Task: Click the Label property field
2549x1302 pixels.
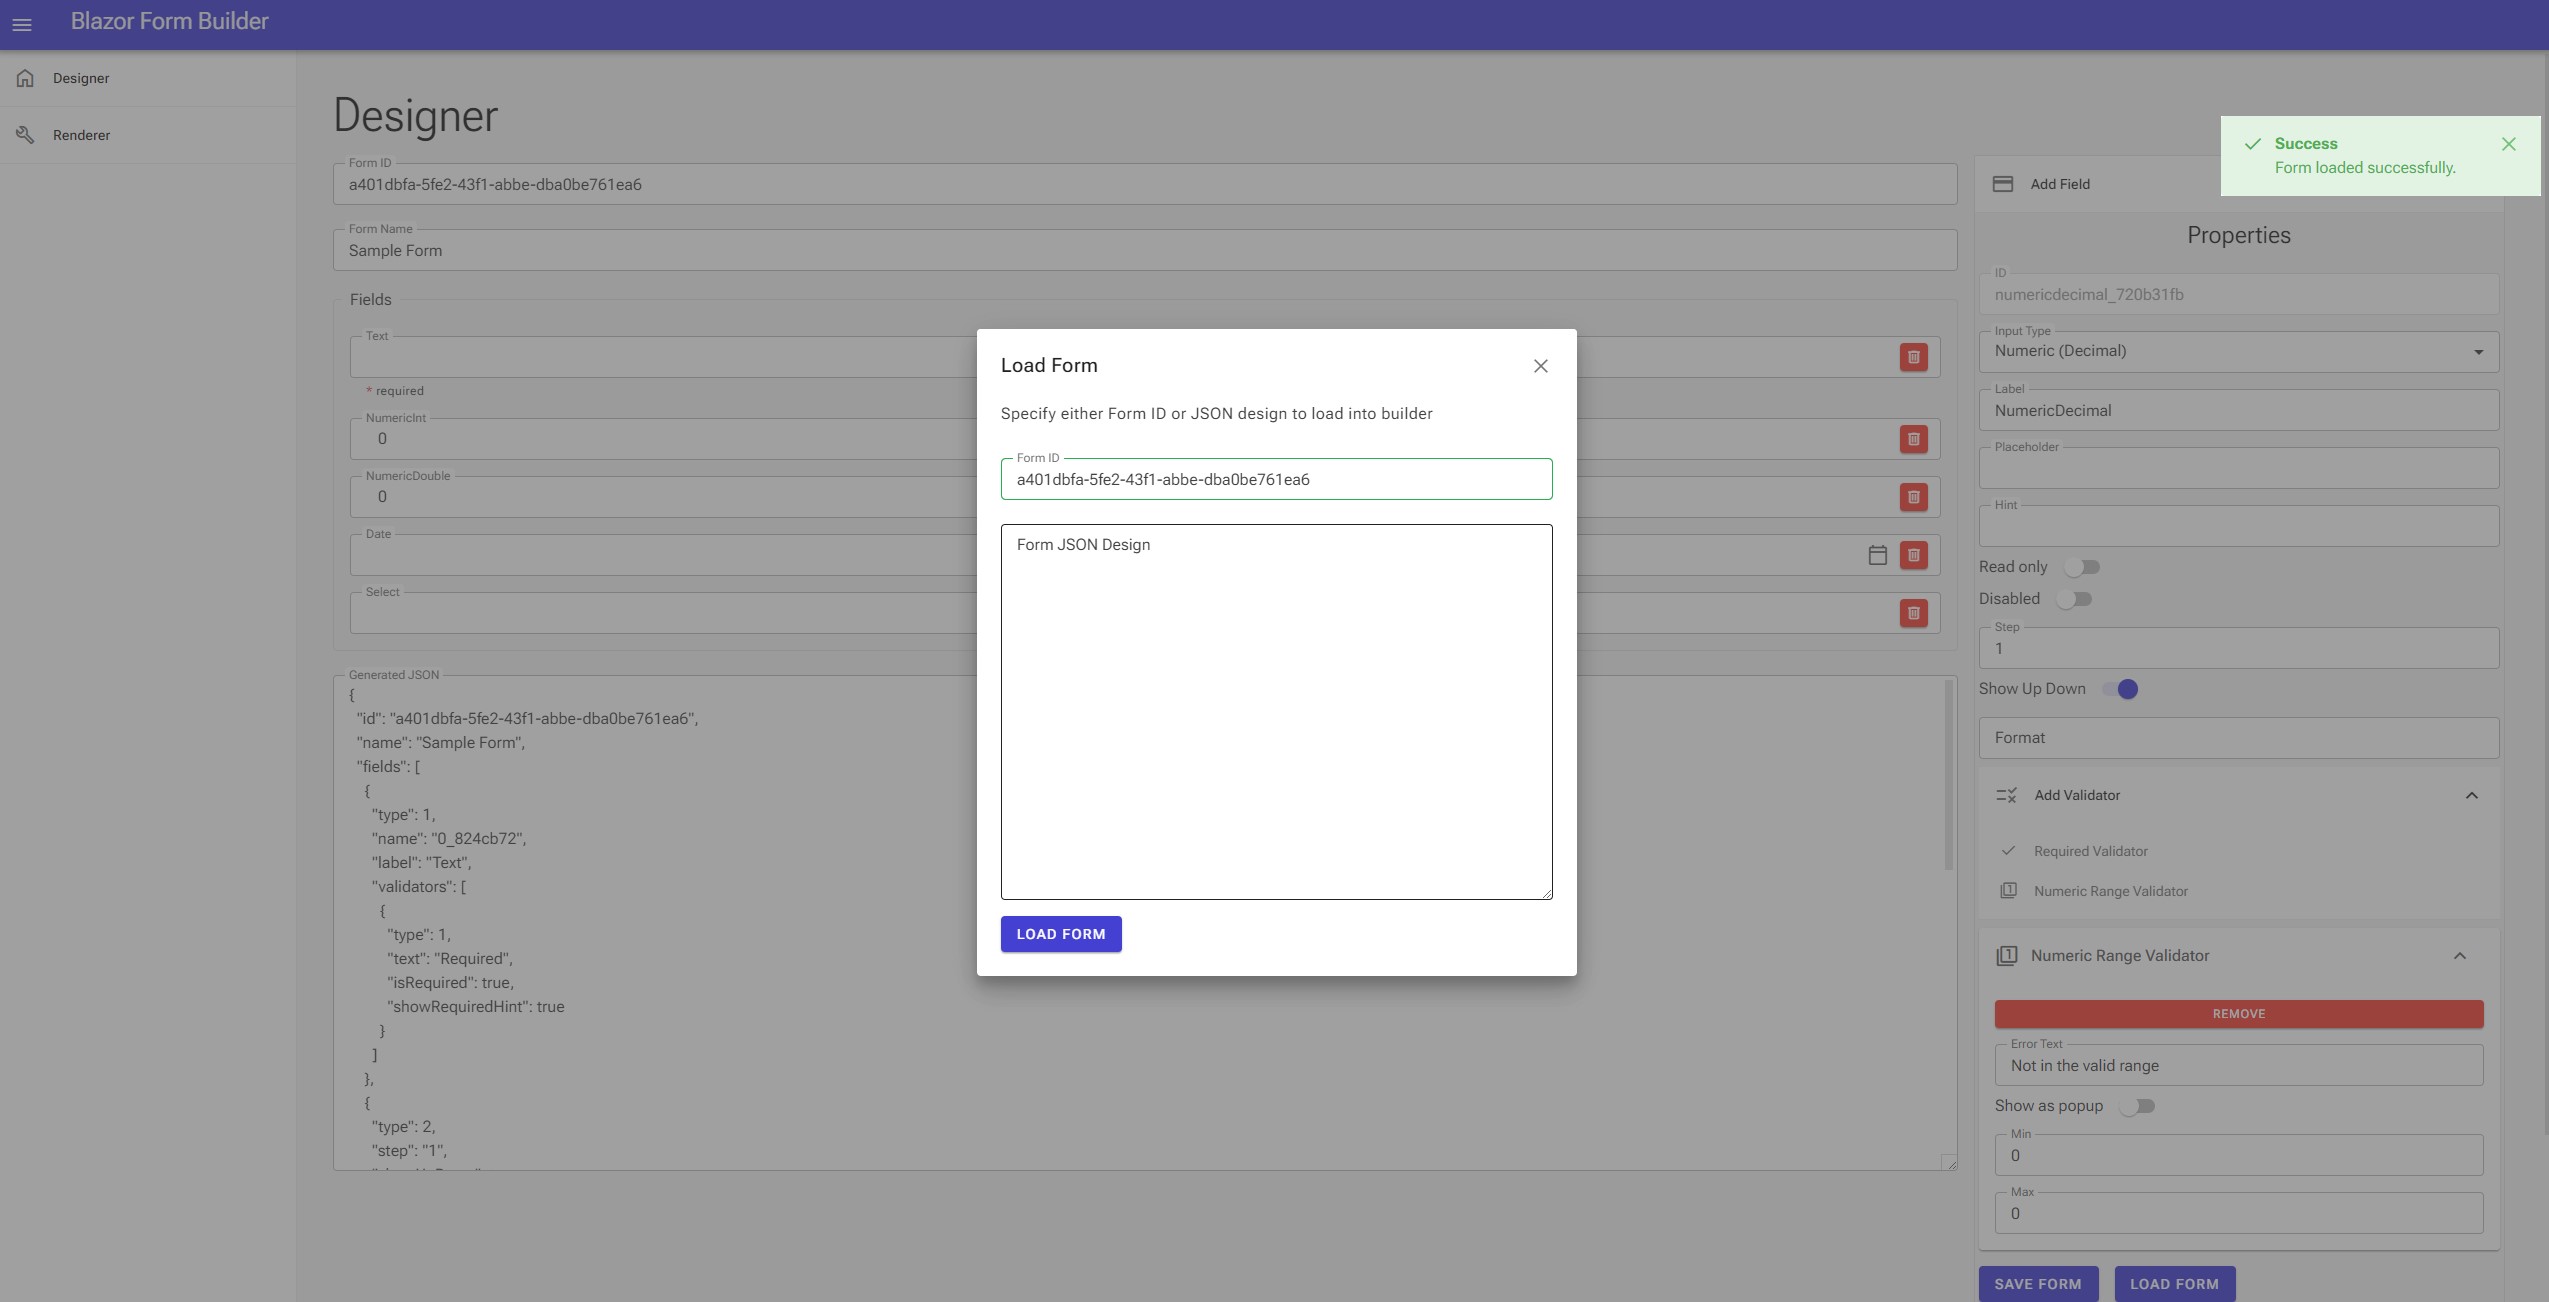Action: tap(2238, 410)
